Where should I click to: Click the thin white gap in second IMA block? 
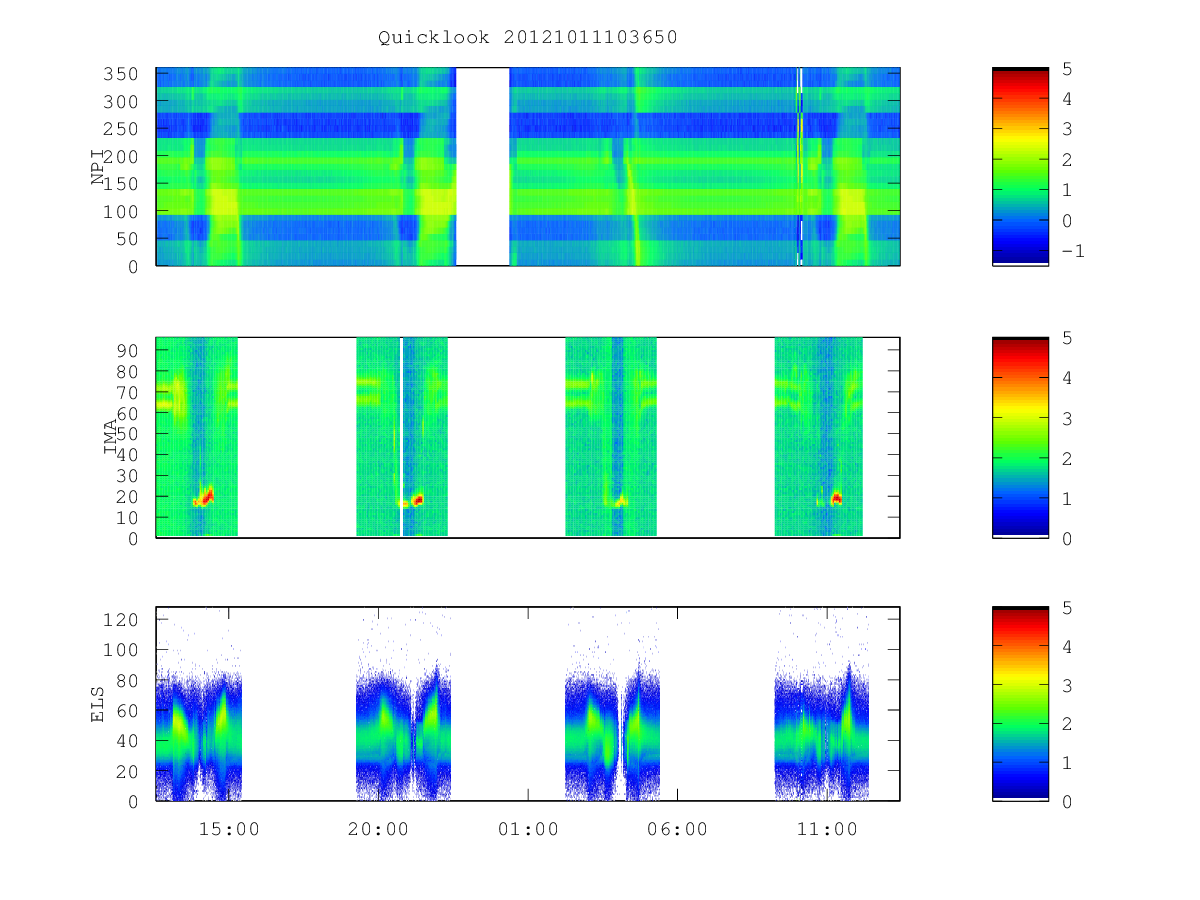coord(401,437)
